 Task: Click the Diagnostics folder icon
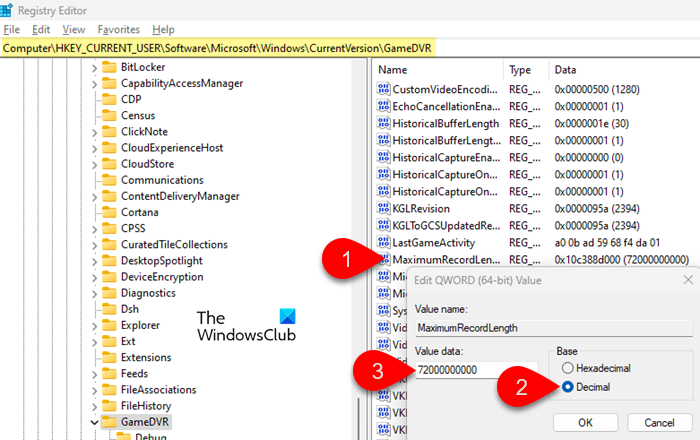pos(109,293)
